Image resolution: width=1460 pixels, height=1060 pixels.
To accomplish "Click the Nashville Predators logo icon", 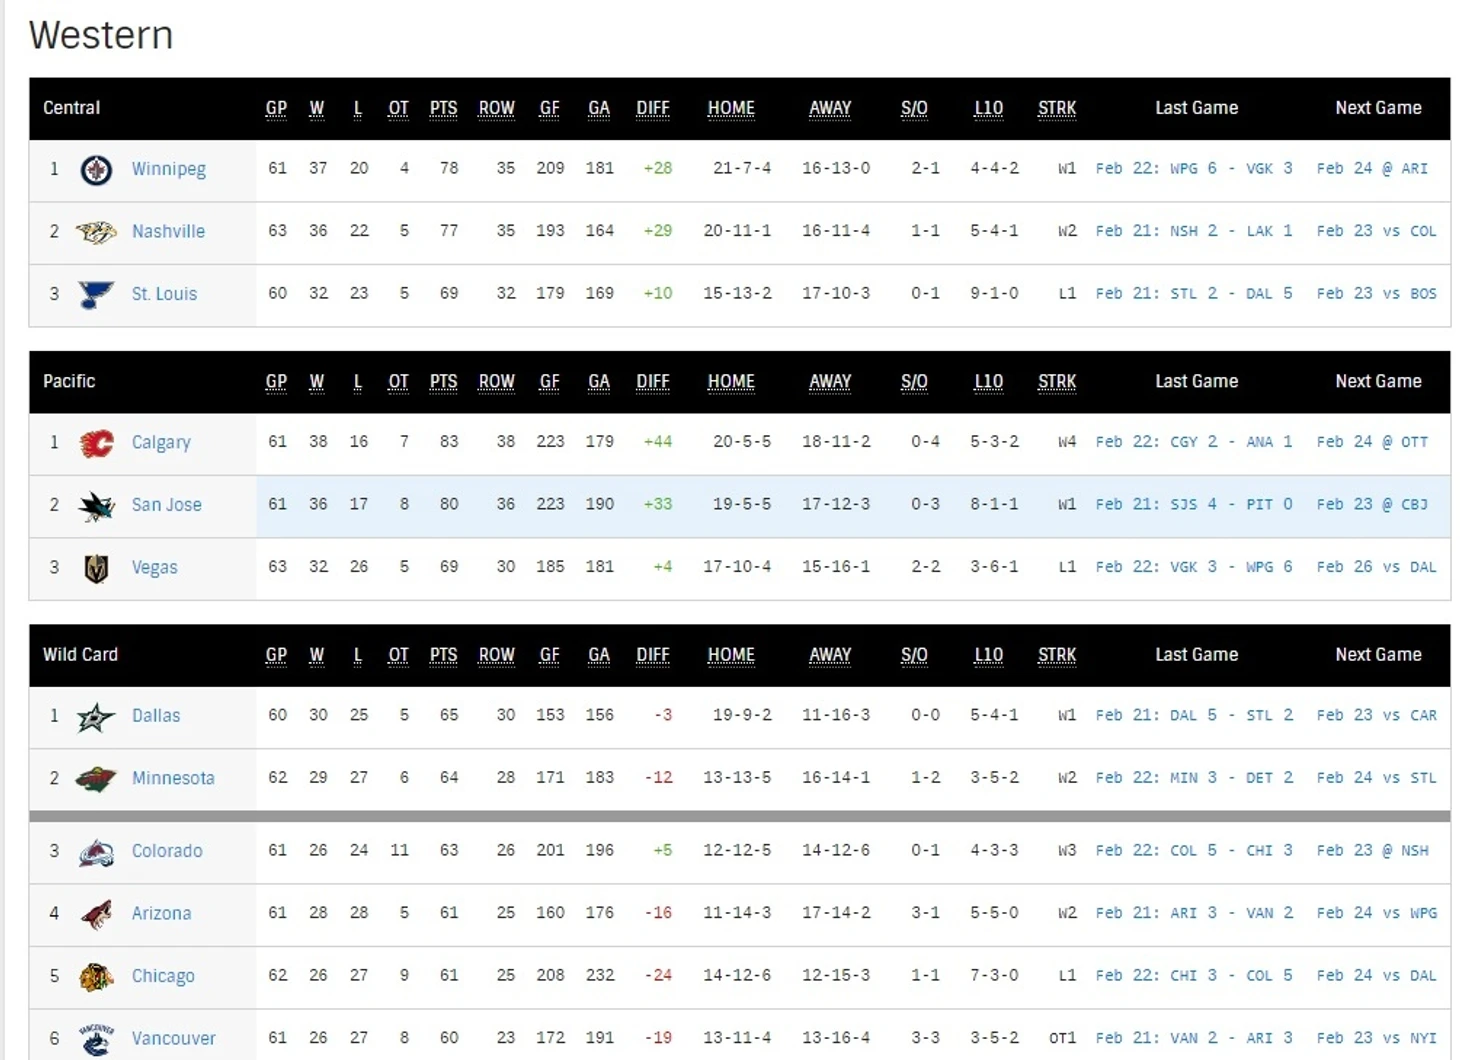I will coord(96,232).
